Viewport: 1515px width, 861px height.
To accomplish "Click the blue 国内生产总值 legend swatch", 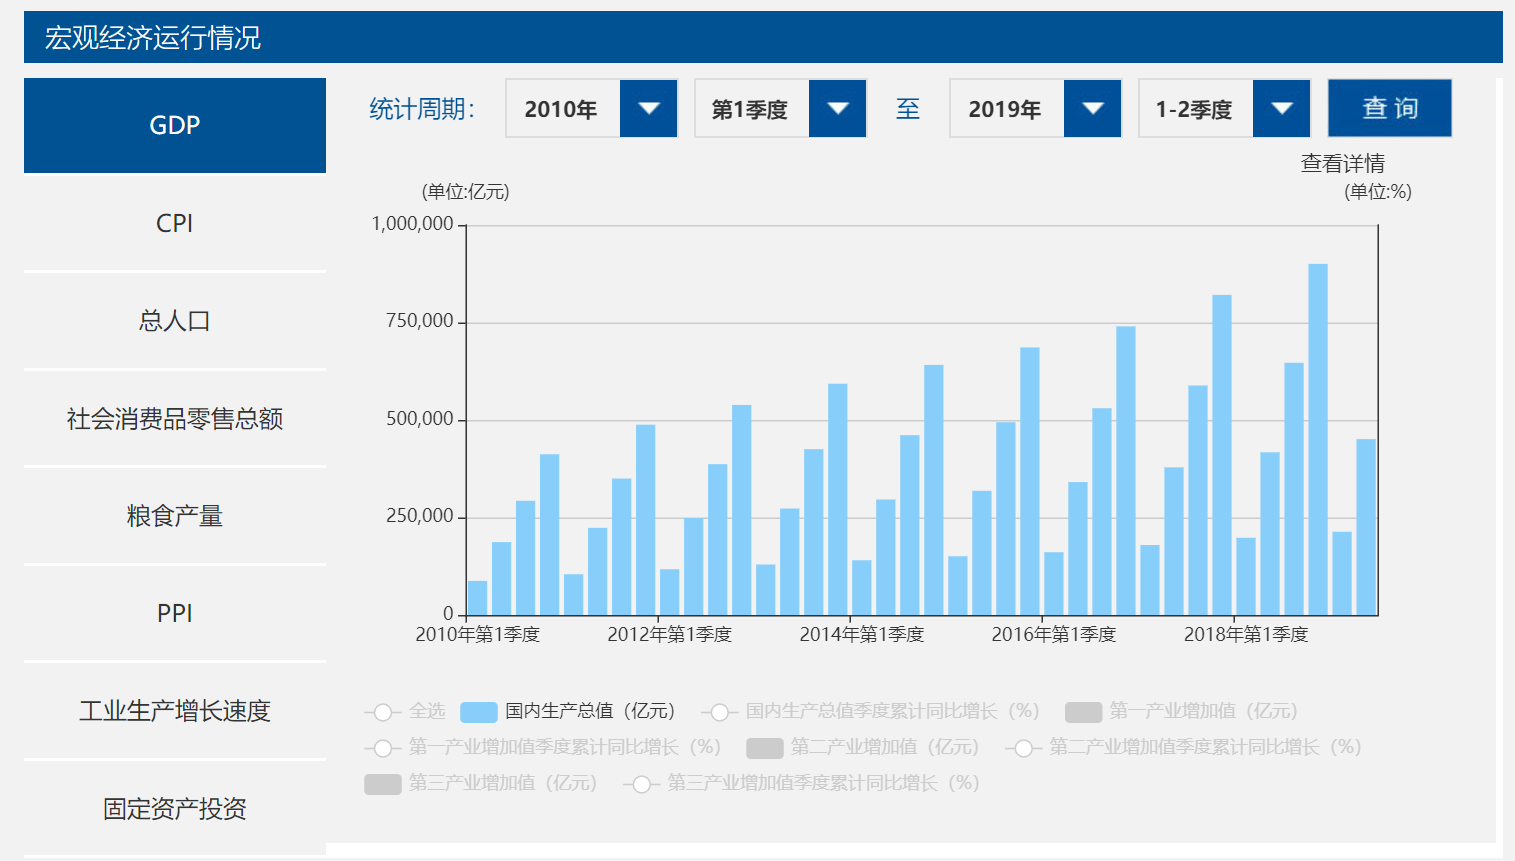I will (x=479, y=712).
